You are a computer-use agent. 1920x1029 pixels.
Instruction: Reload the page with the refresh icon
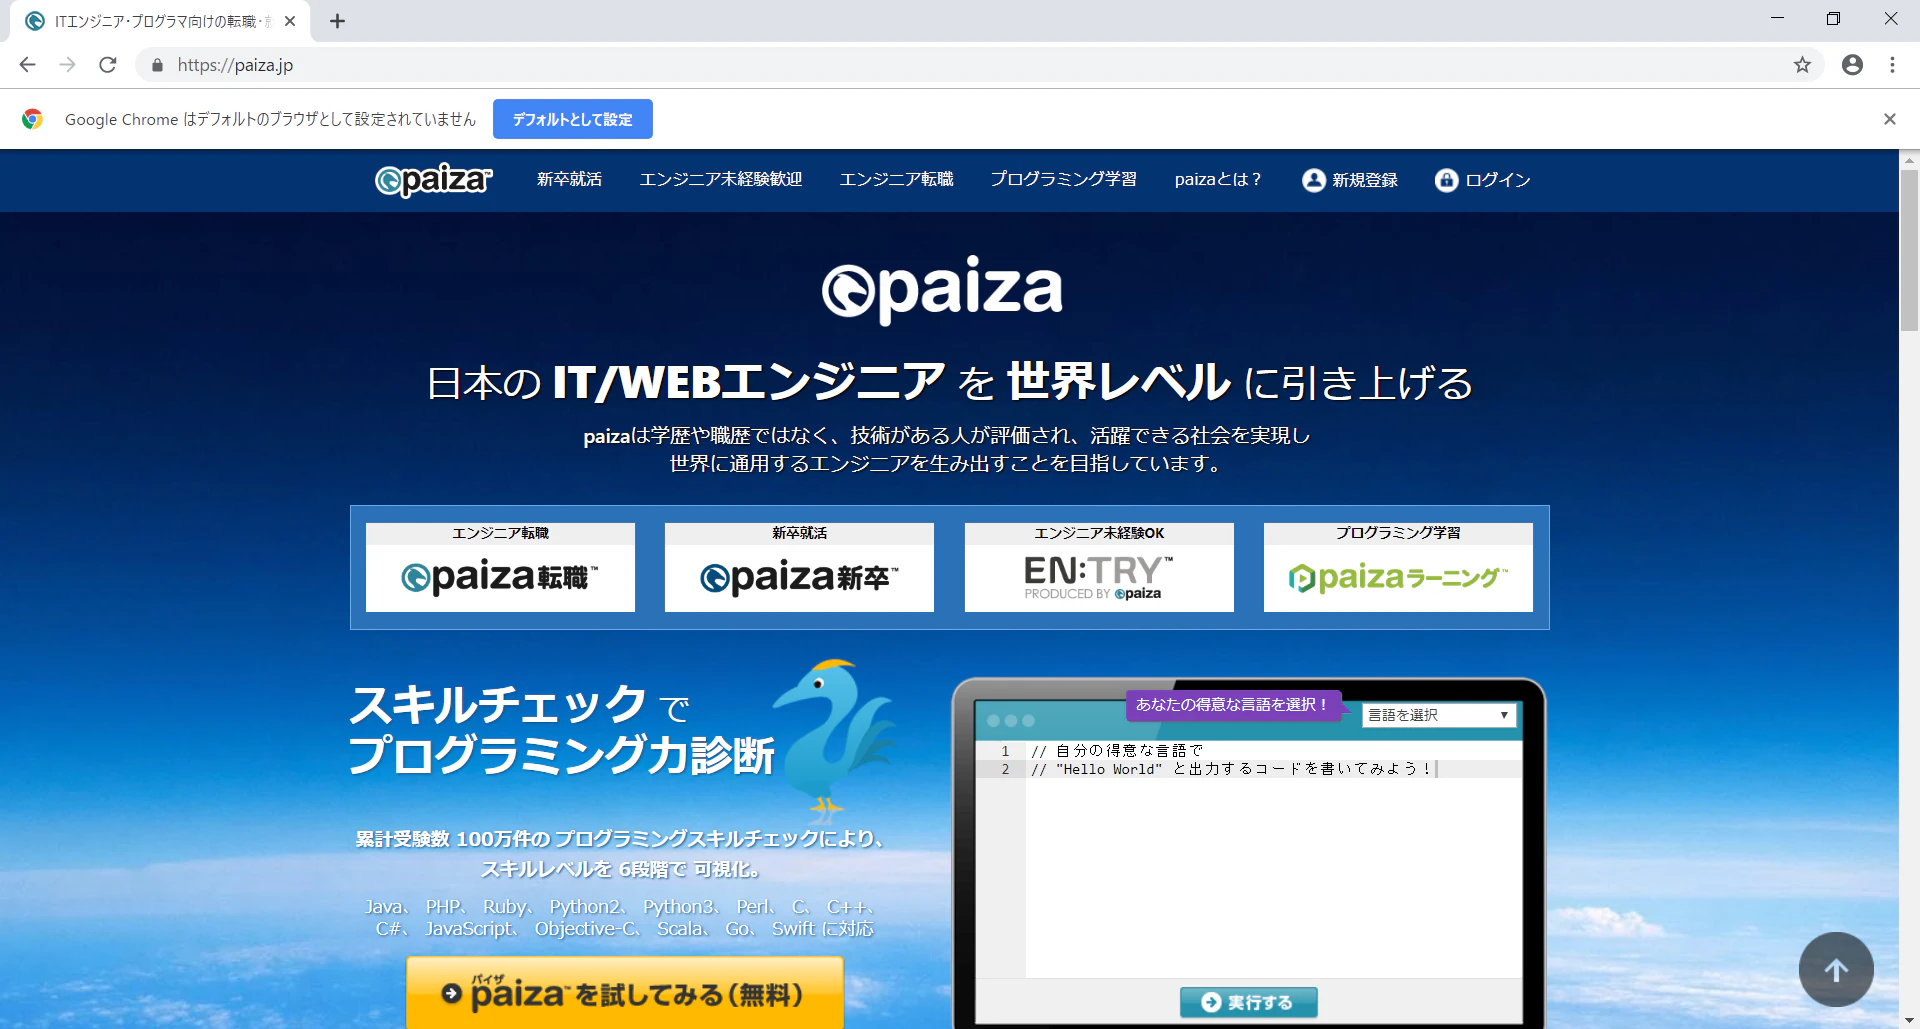(108, 64)
